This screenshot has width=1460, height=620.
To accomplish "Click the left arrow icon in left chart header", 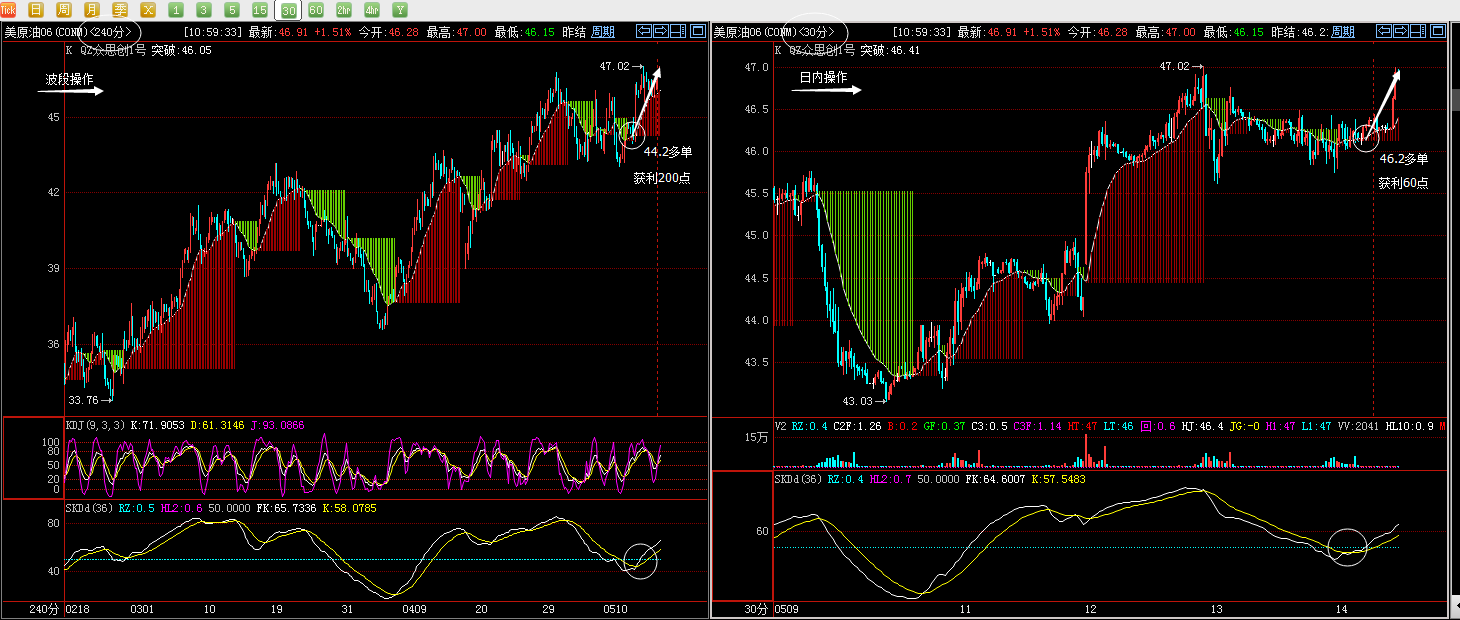I will coord(644,32).
